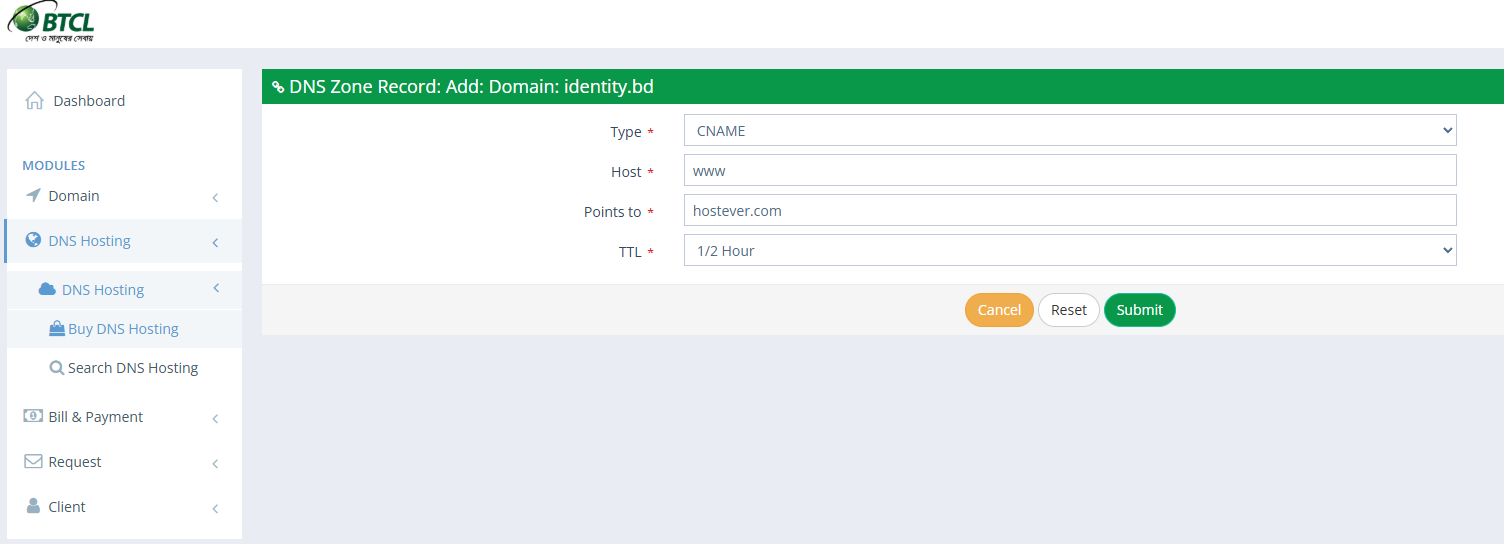This screenshot has width=1504, height=544.
Task: Click the Request envelope icon
Action: click(33, 461)
